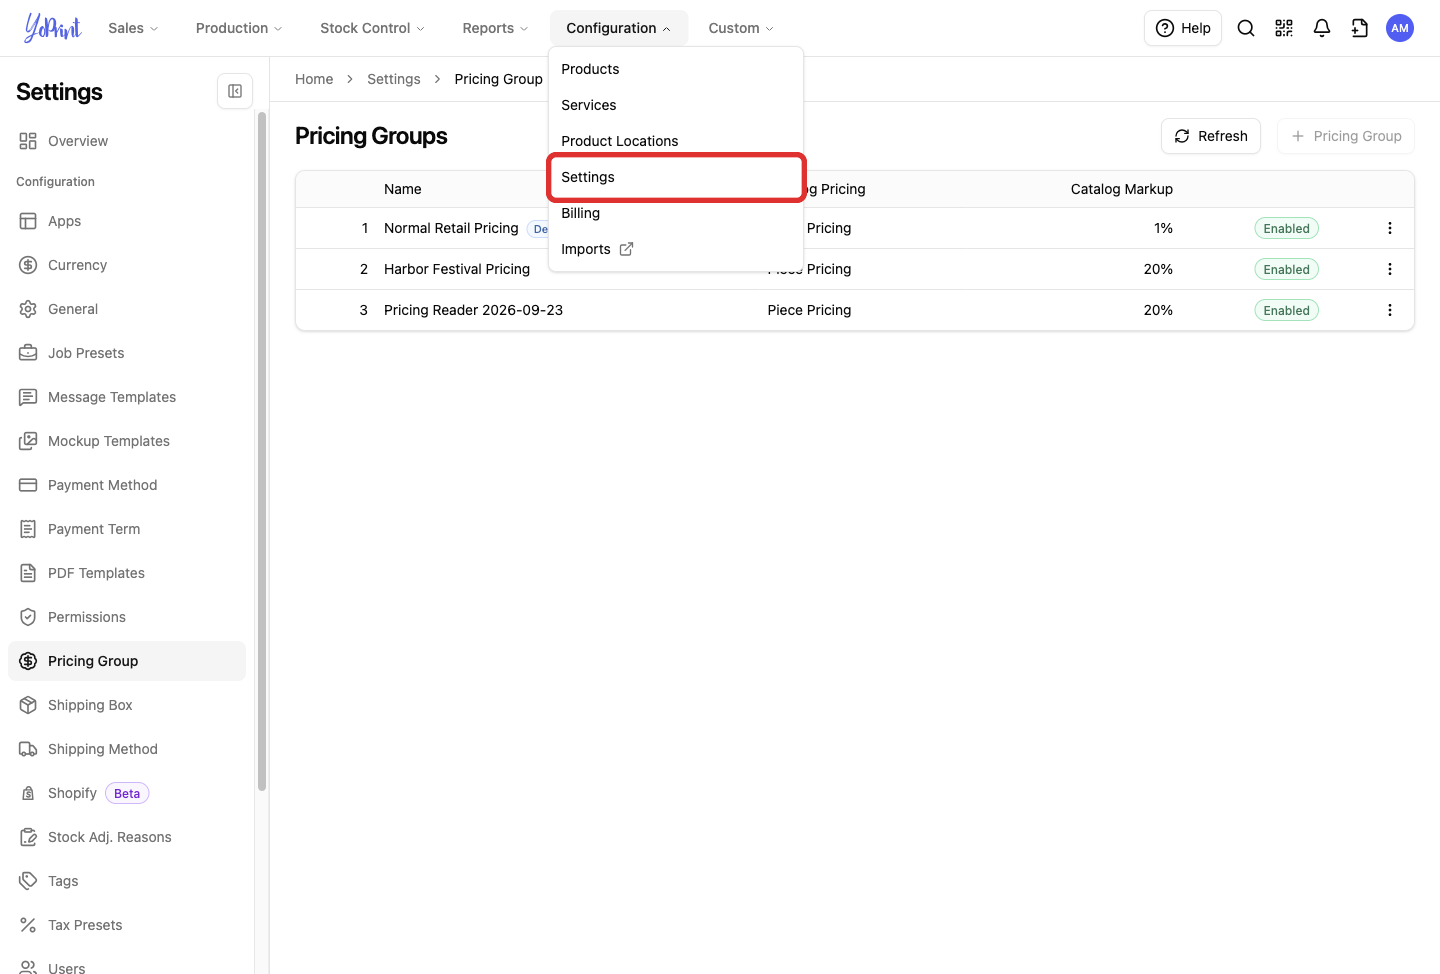Click the Catalog Markup column header
The image size is (1440, 974).
1122,189
